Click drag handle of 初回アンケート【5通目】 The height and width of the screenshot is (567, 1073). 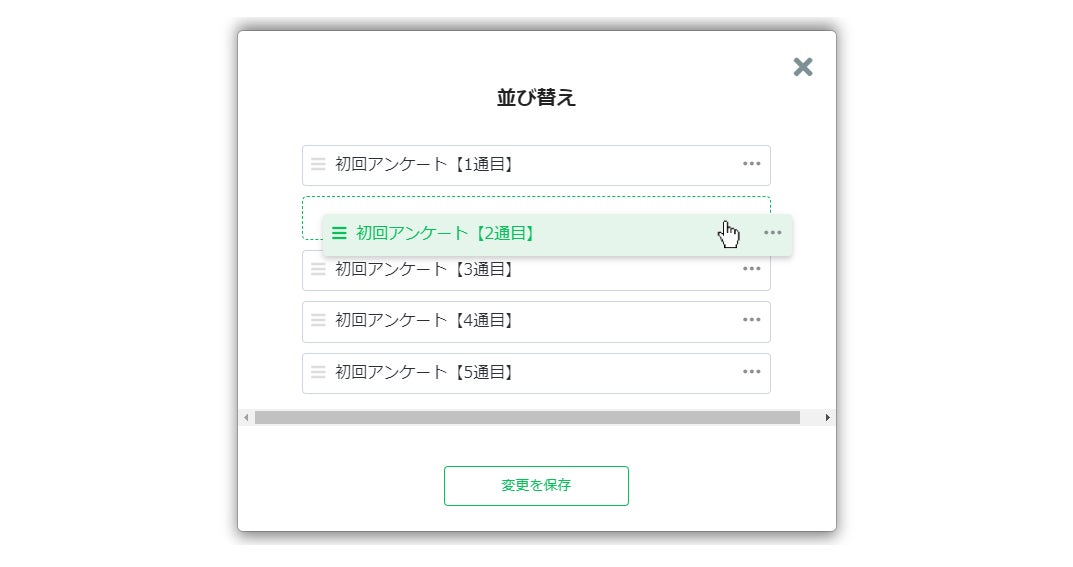(318, 372)
